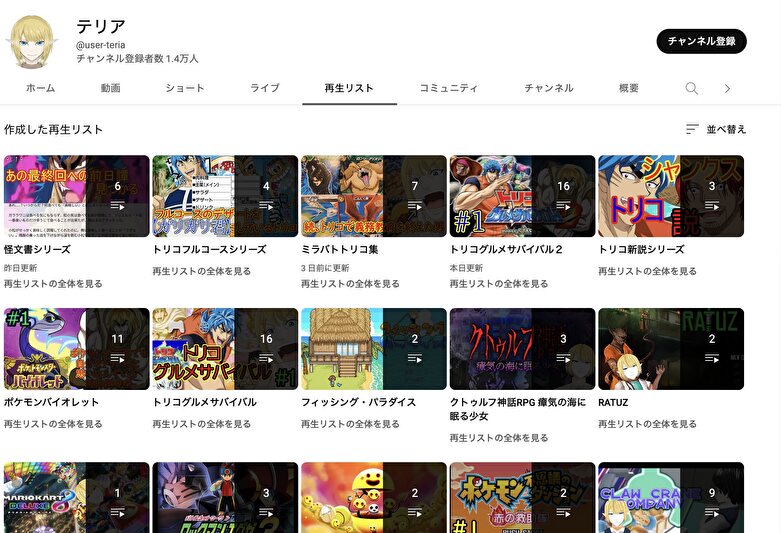Viewport: 781px width, 533px height.
Task: View full playlist under RATUZ
Action: (x=648, y=424)
